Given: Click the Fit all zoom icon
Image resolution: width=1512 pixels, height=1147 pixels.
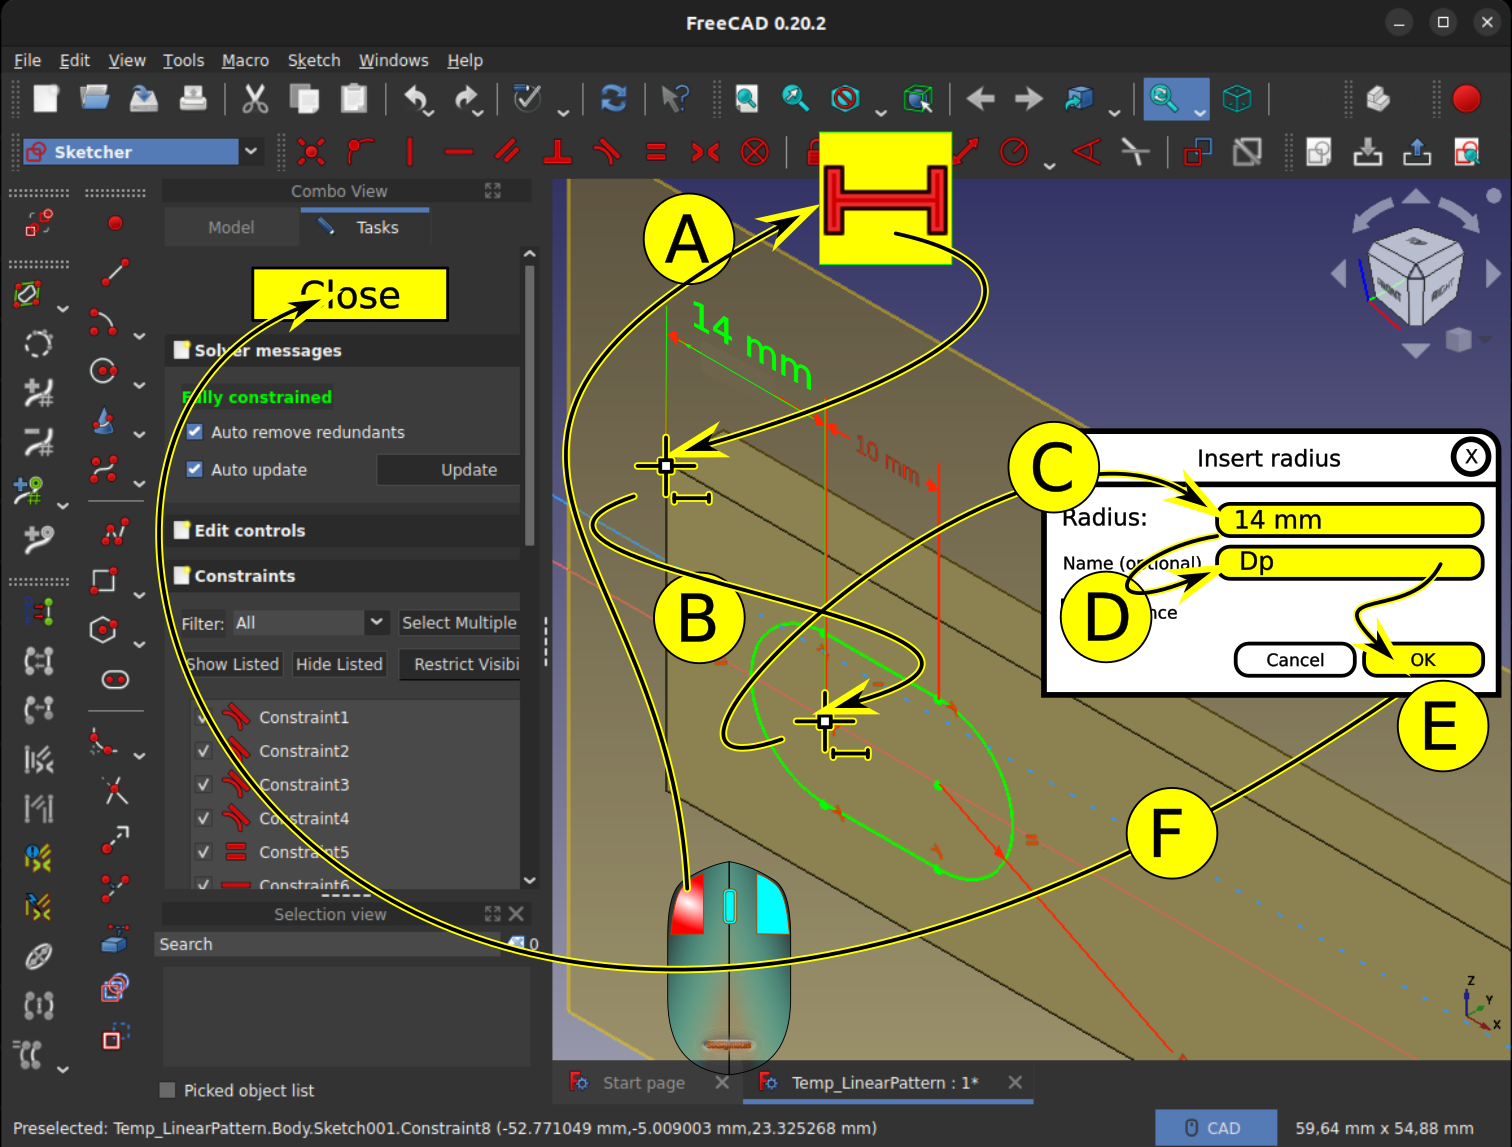Looking at the screenshot, I should pyautogui.click(x=747, y=98).
